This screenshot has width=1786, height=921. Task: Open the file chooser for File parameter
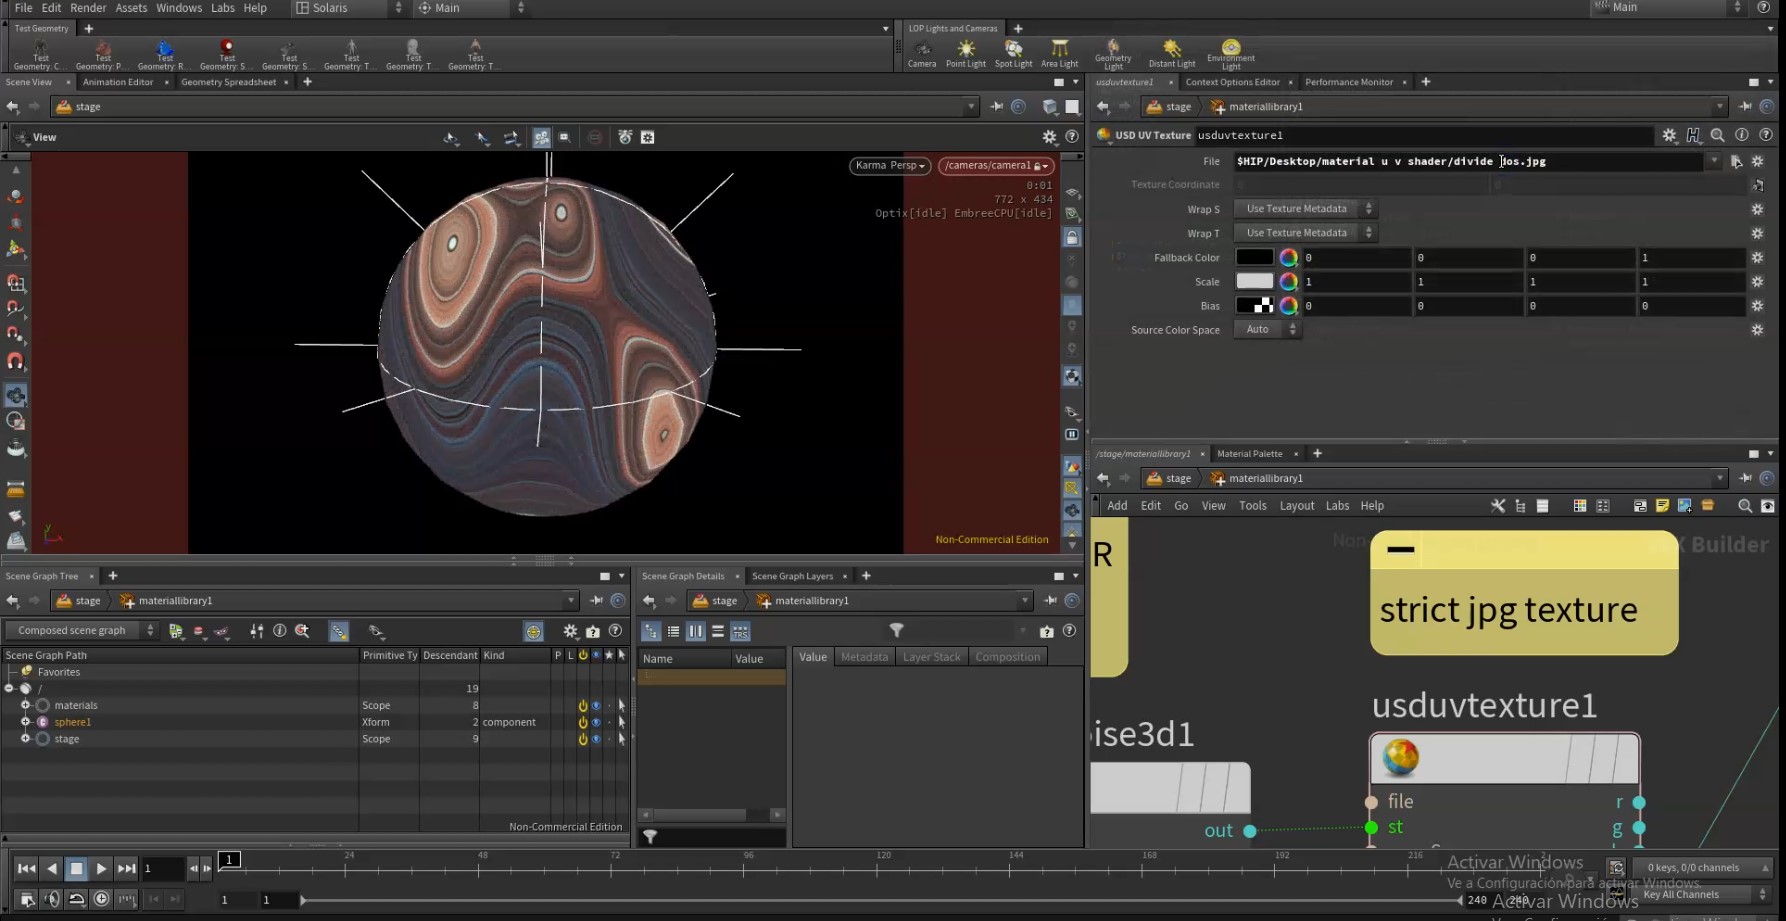tap(1736, 161)
